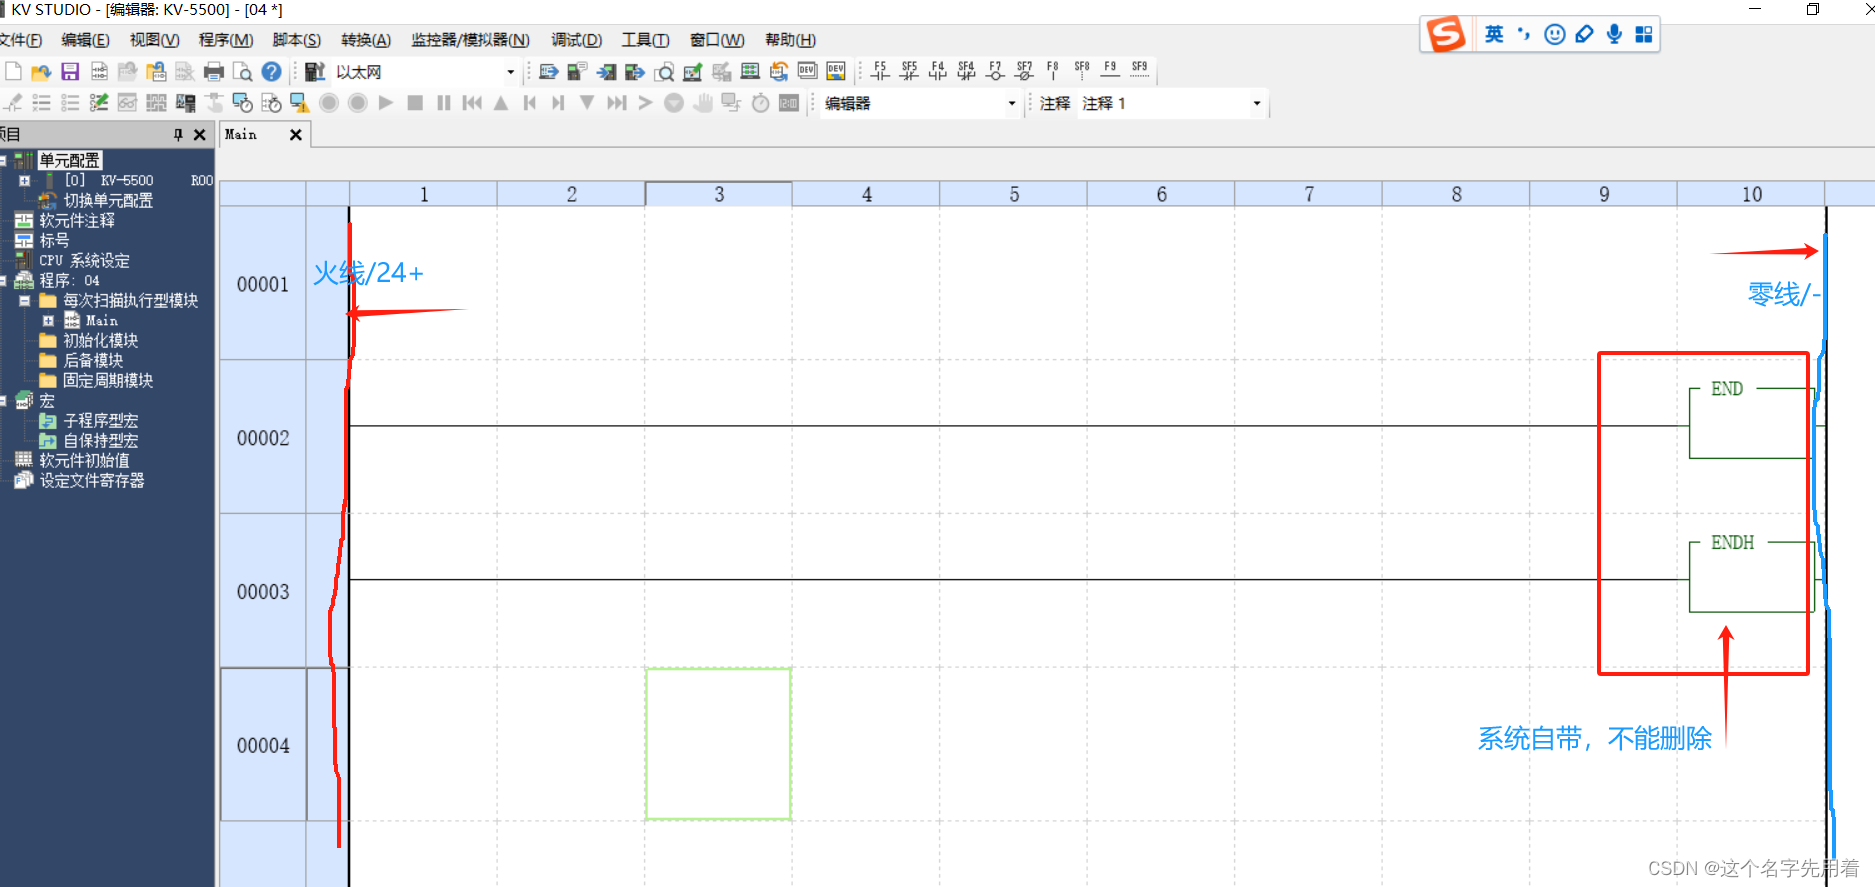This screenshot has width=1875, height=887.
Task: Create a new project file icon
Action: coord(13,72)
